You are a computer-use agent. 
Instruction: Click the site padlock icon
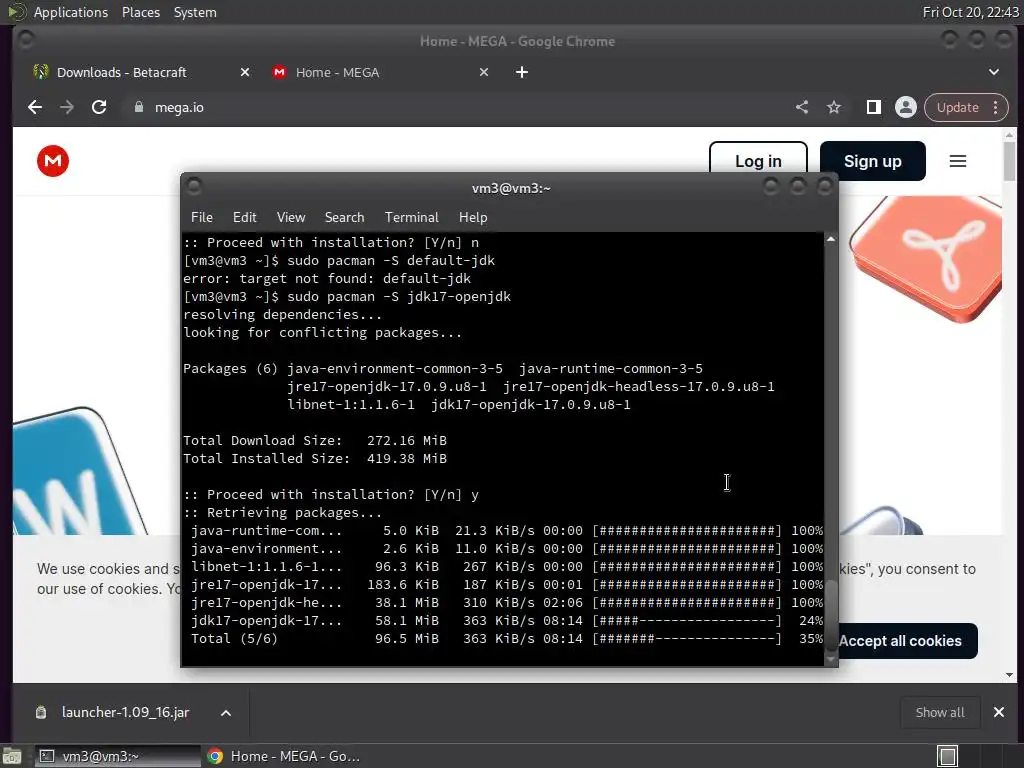pos(138,107)
